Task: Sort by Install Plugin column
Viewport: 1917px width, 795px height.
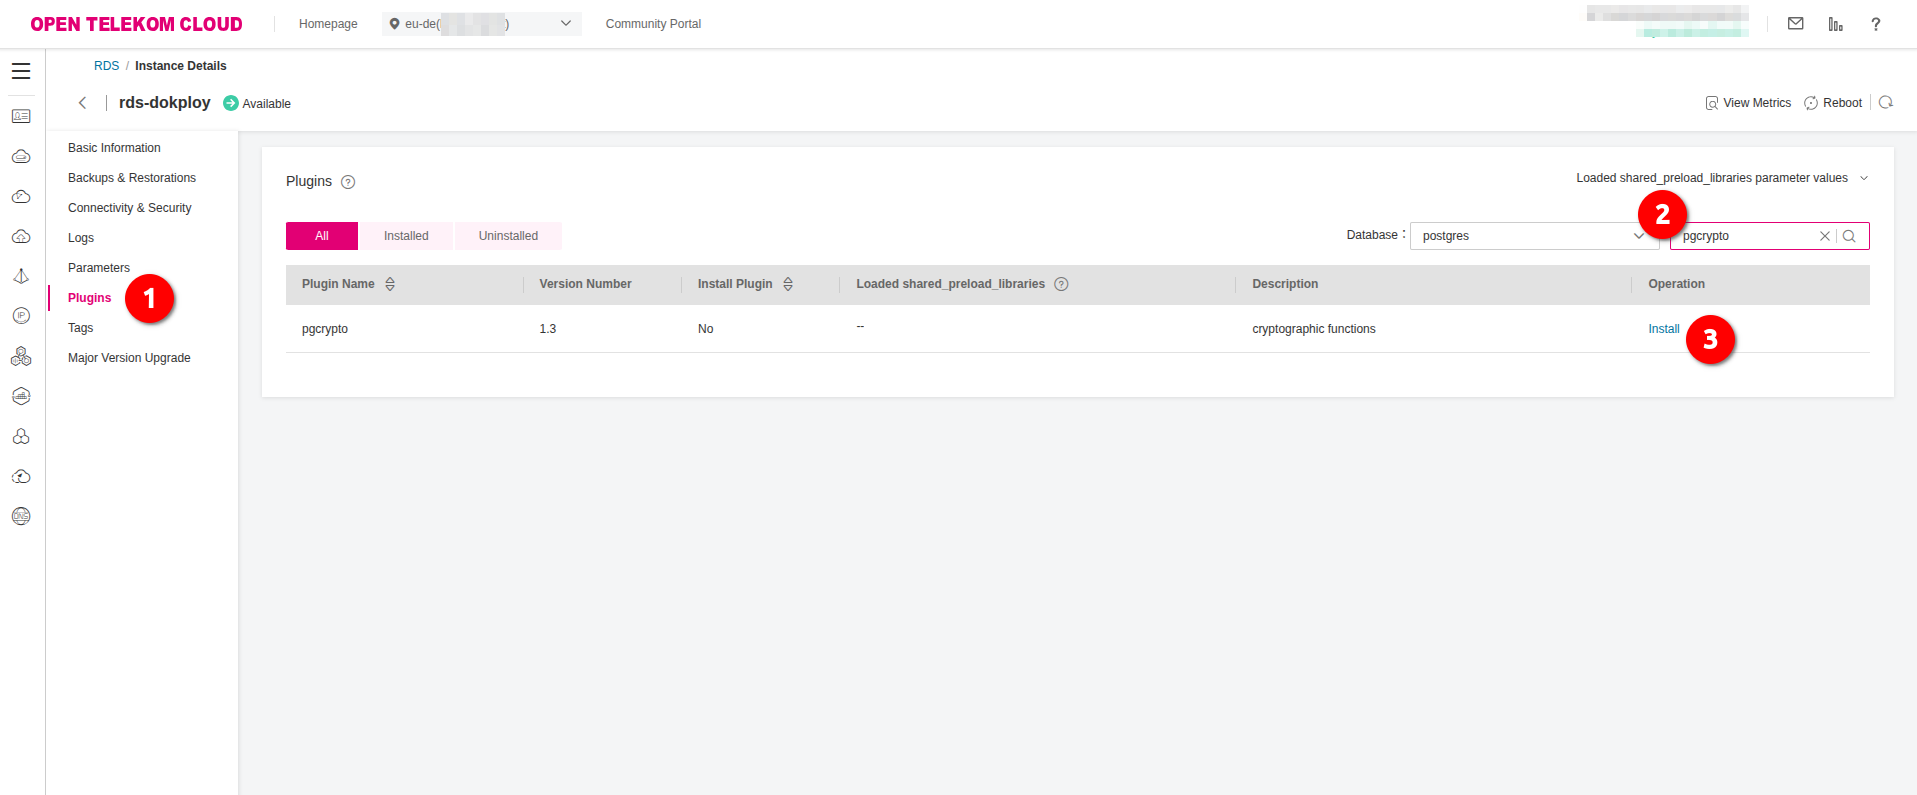Action: [788, 284]
